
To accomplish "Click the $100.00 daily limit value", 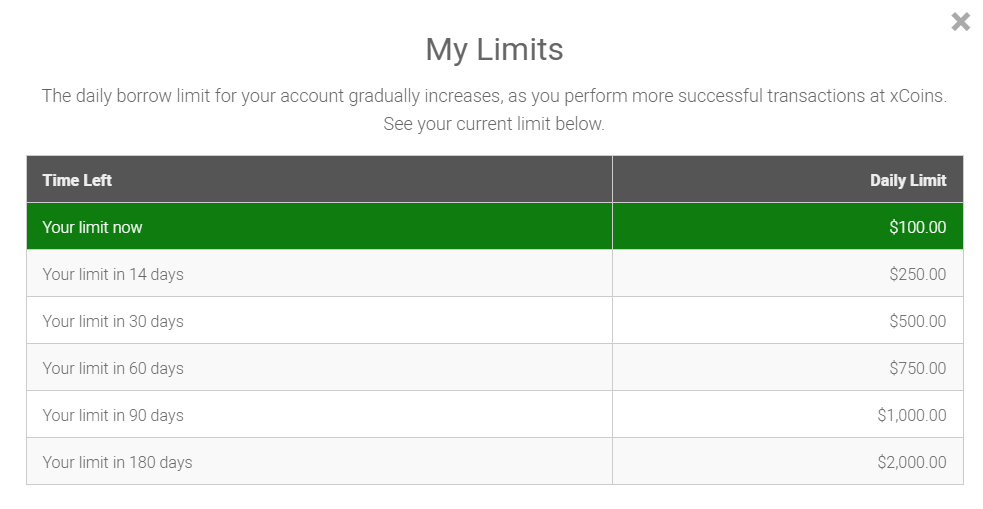I will pyautogui.click(x=917, y=227).
